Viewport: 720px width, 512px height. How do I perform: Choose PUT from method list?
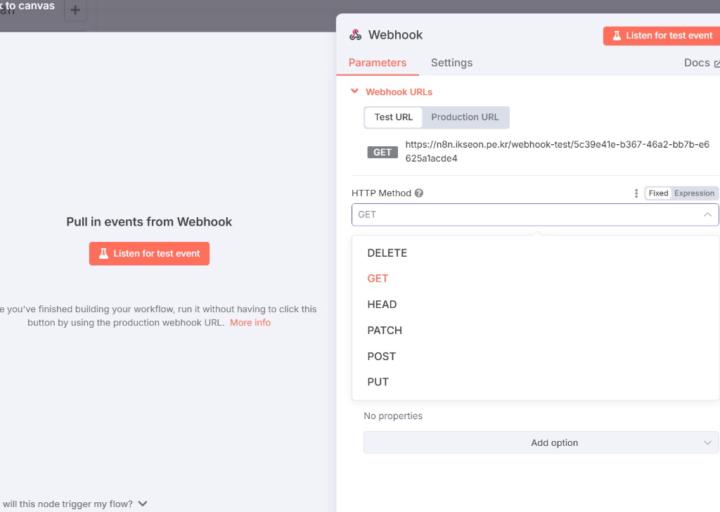[535, 382]
